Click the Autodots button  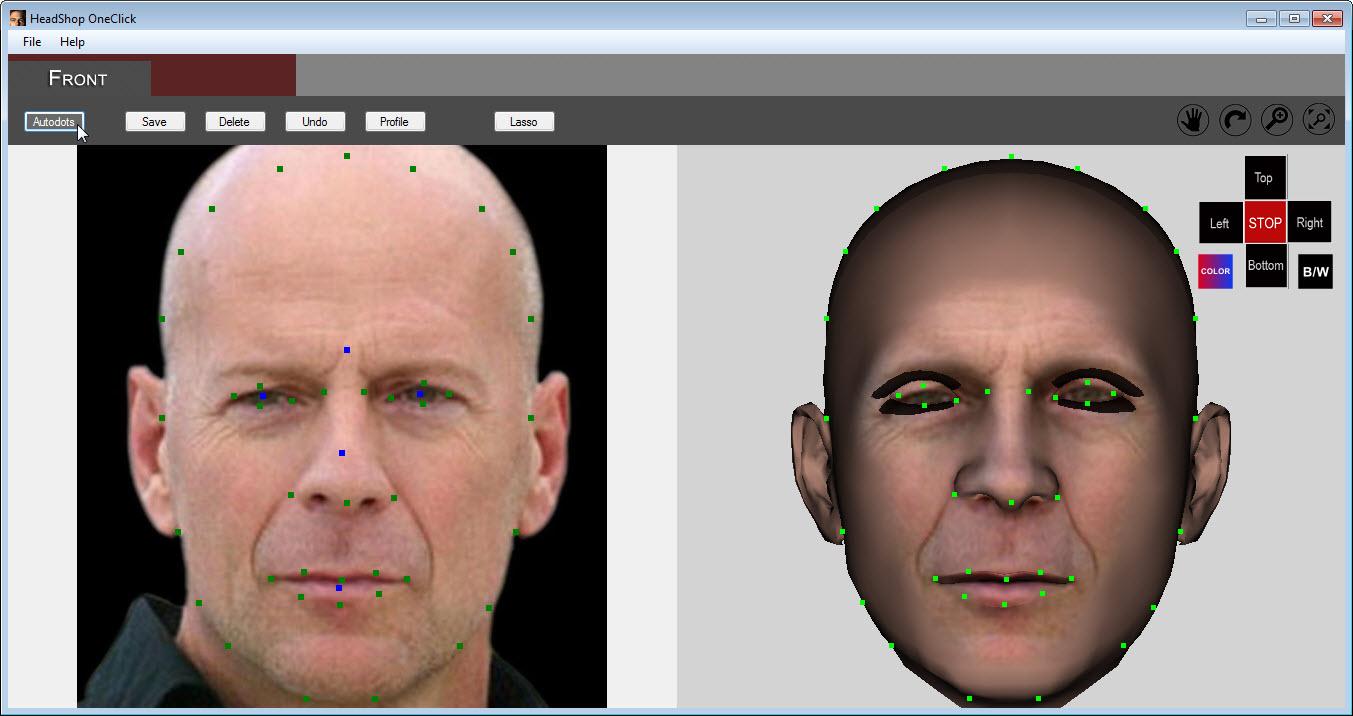point(54,122)
